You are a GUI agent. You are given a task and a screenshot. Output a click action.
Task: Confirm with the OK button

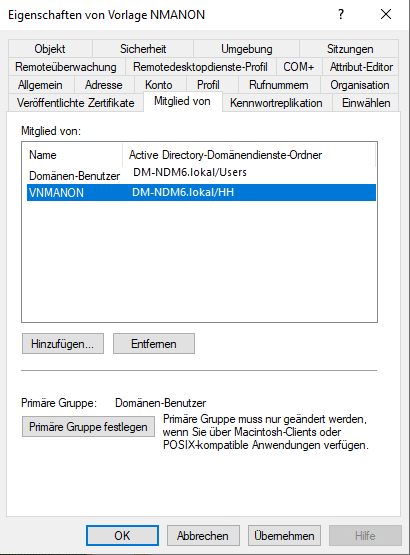click(122, 536)
